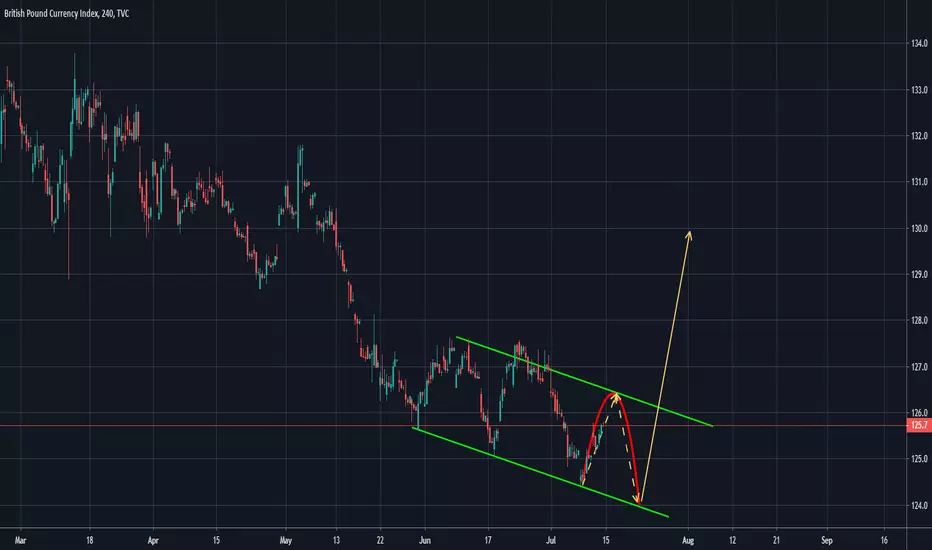This screenshot has width=932, height=550.
Task: Click the 129.0 price axis label
Action: click(919, 274)
